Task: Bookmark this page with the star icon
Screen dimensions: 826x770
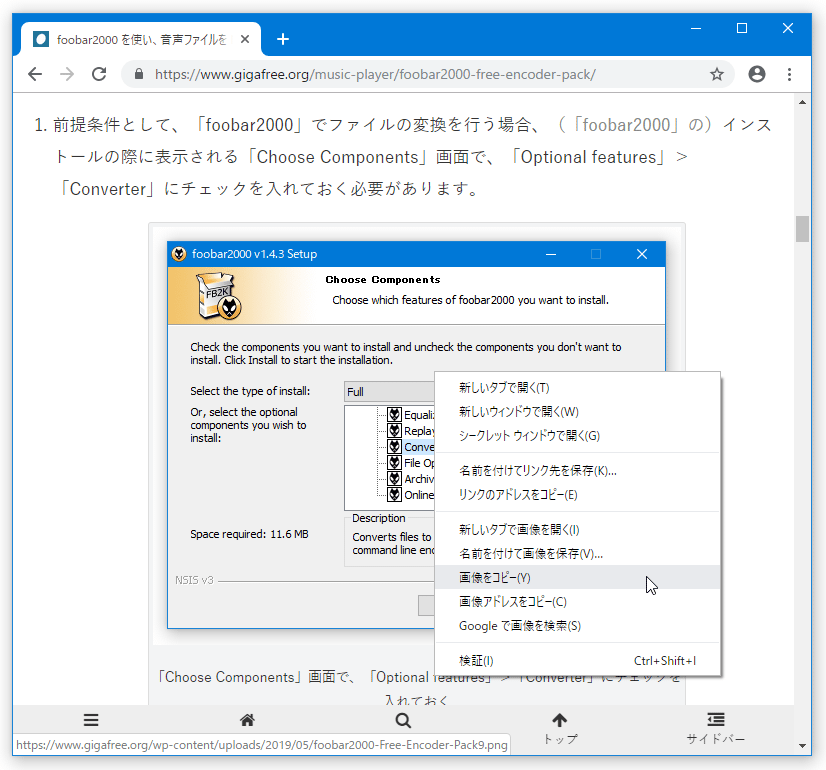Action: (716, 74)
